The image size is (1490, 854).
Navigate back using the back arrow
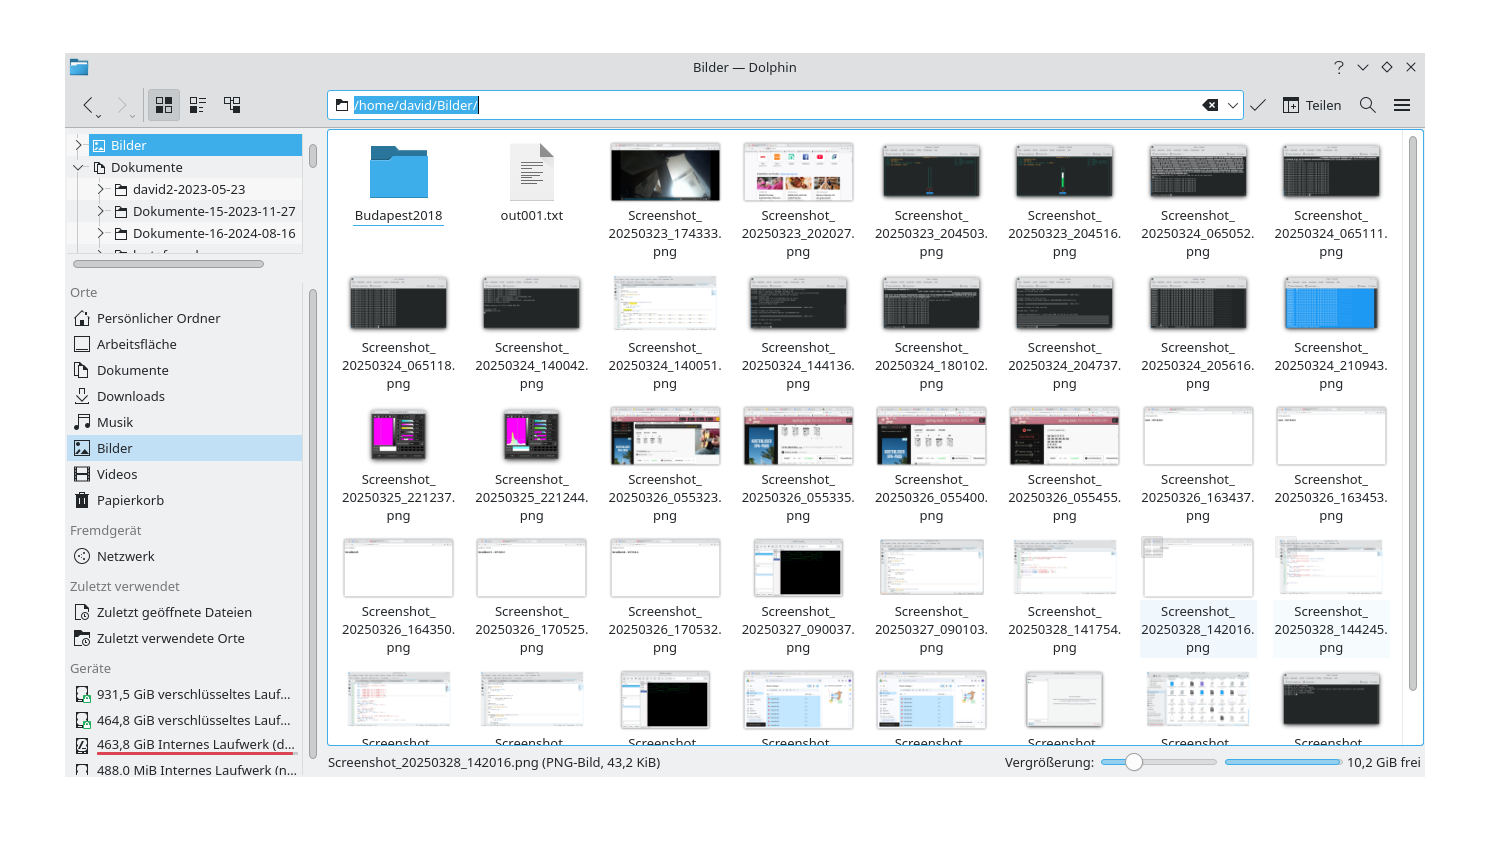[x=89, y=105]
